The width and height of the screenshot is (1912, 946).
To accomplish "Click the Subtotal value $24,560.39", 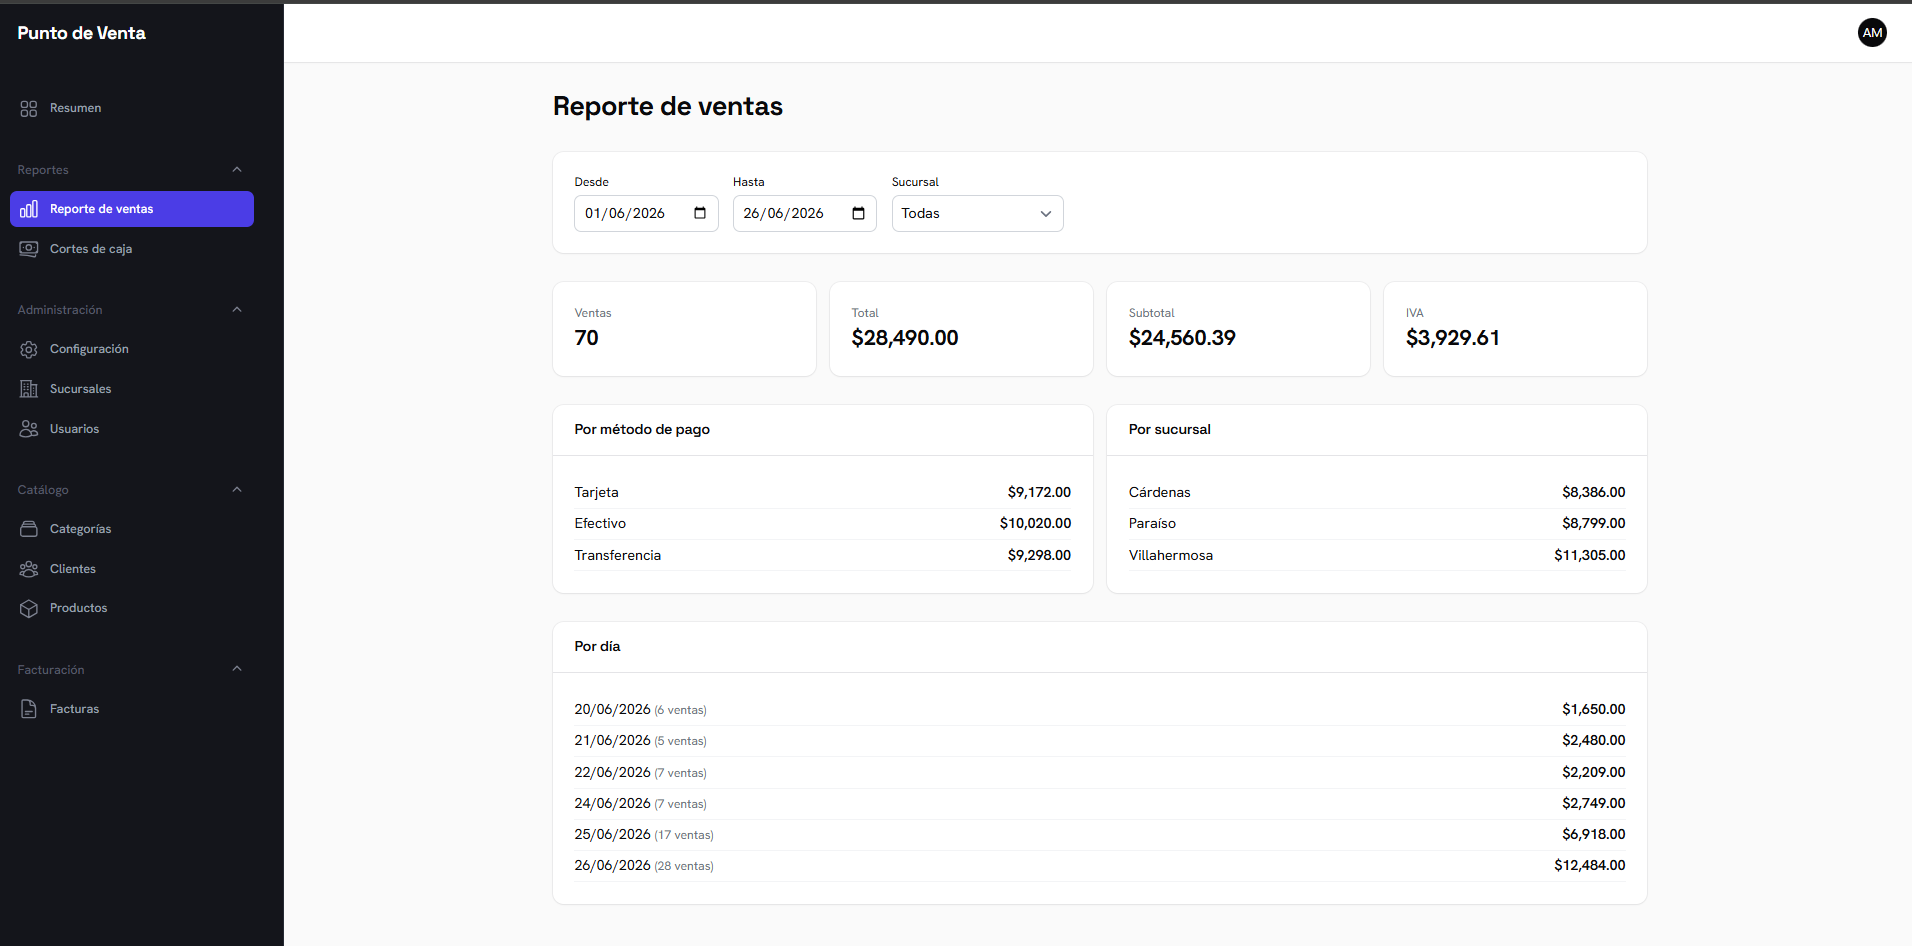I will coord(1182,338).
